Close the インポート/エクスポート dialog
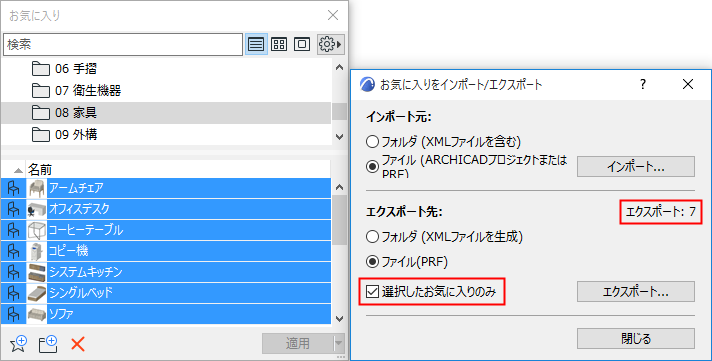Image resolution: width=712 pixels, height=361 pixels. click(x=688, y=84)
